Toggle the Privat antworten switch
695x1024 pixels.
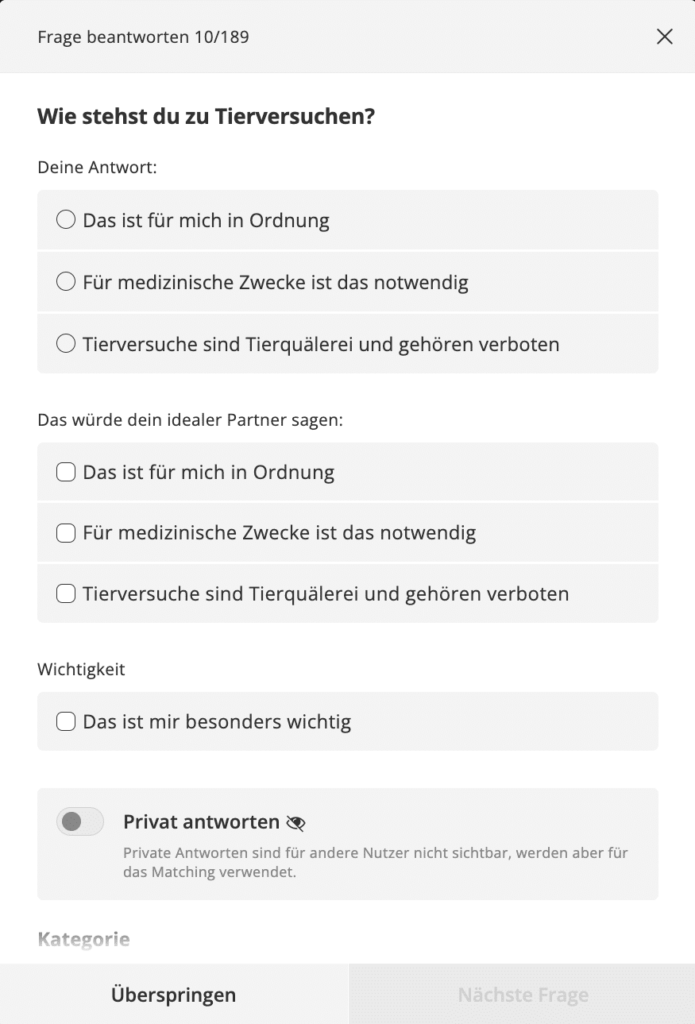click(x=80, y=822)
